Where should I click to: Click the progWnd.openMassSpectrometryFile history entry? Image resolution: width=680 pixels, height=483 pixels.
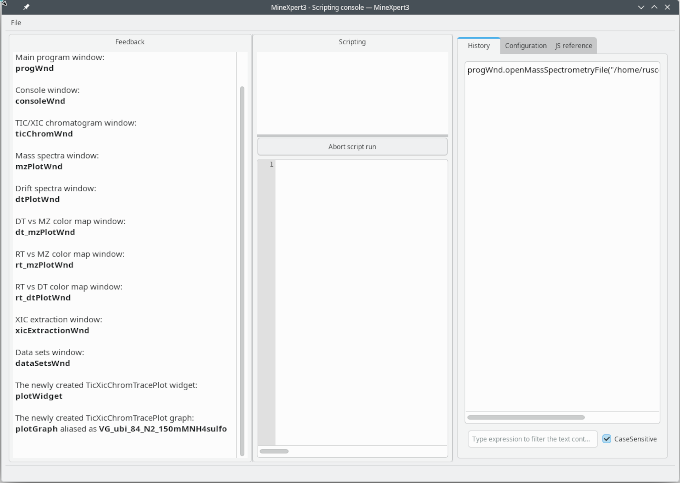562,70
